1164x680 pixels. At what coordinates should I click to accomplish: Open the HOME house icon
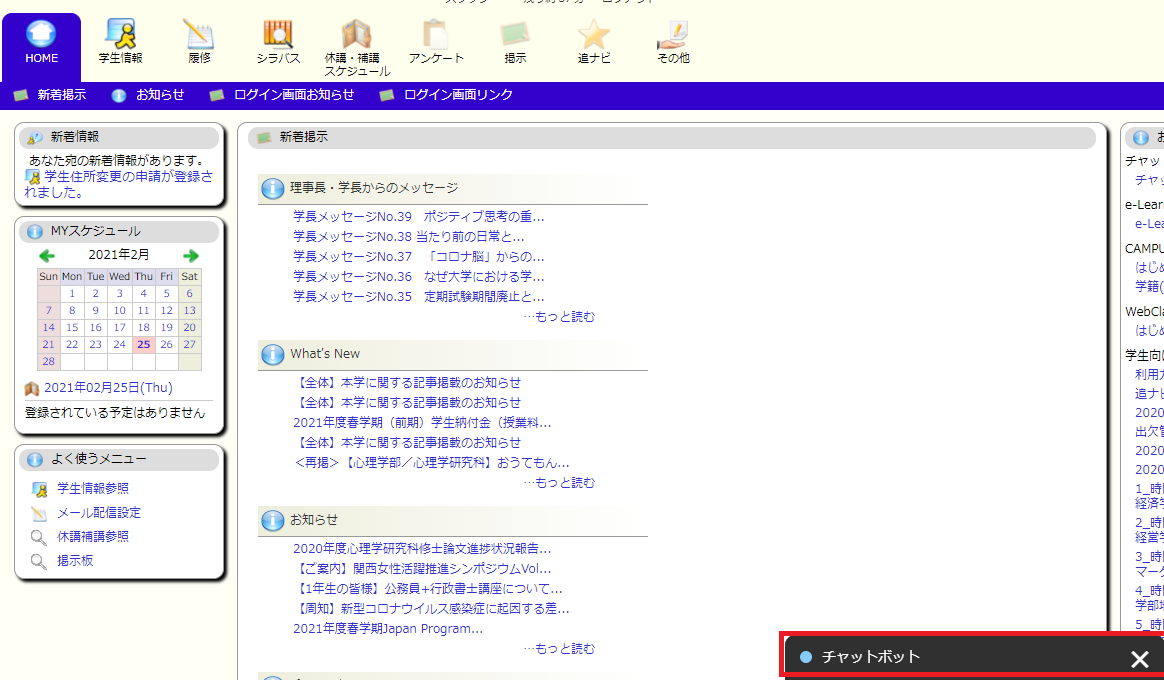(x=41, y=34)
